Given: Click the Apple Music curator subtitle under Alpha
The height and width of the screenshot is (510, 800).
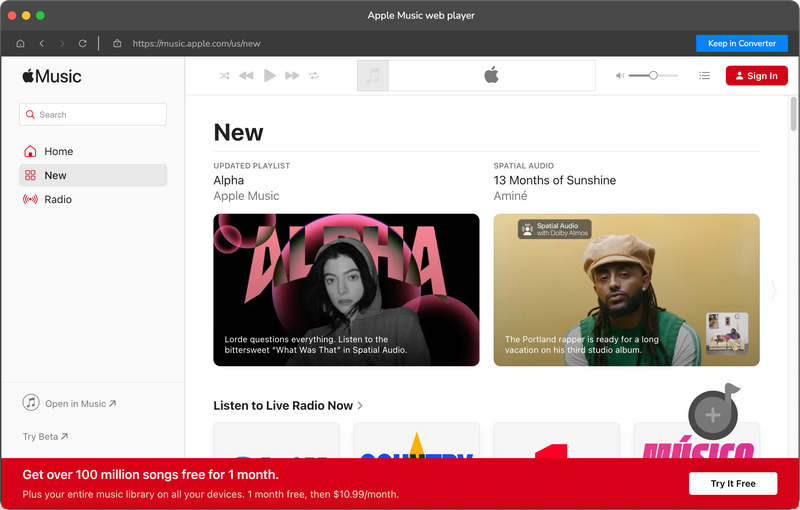Looking at the screenshot, I should 246,196.
